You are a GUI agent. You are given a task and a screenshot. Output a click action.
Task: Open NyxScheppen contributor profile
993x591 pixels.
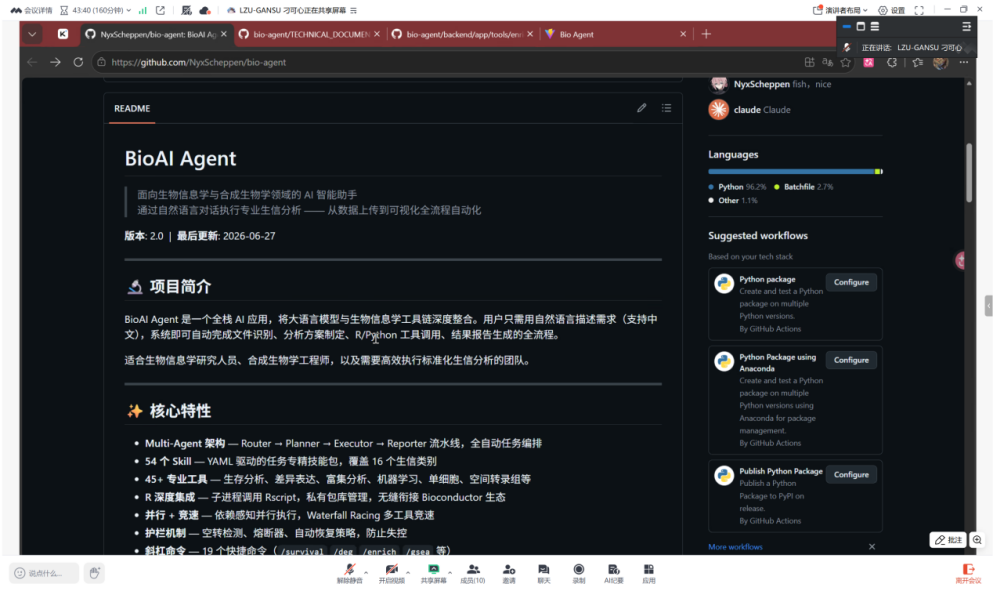(x=761, y=84)
